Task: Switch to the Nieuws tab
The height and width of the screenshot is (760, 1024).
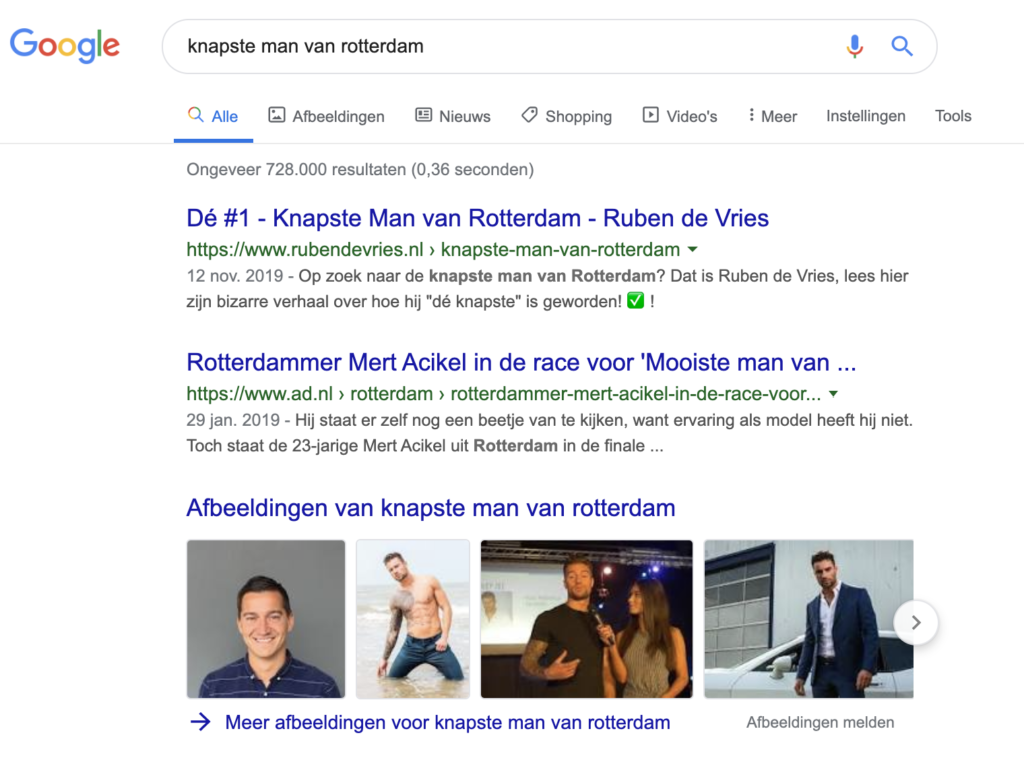Action: point(453,116)
